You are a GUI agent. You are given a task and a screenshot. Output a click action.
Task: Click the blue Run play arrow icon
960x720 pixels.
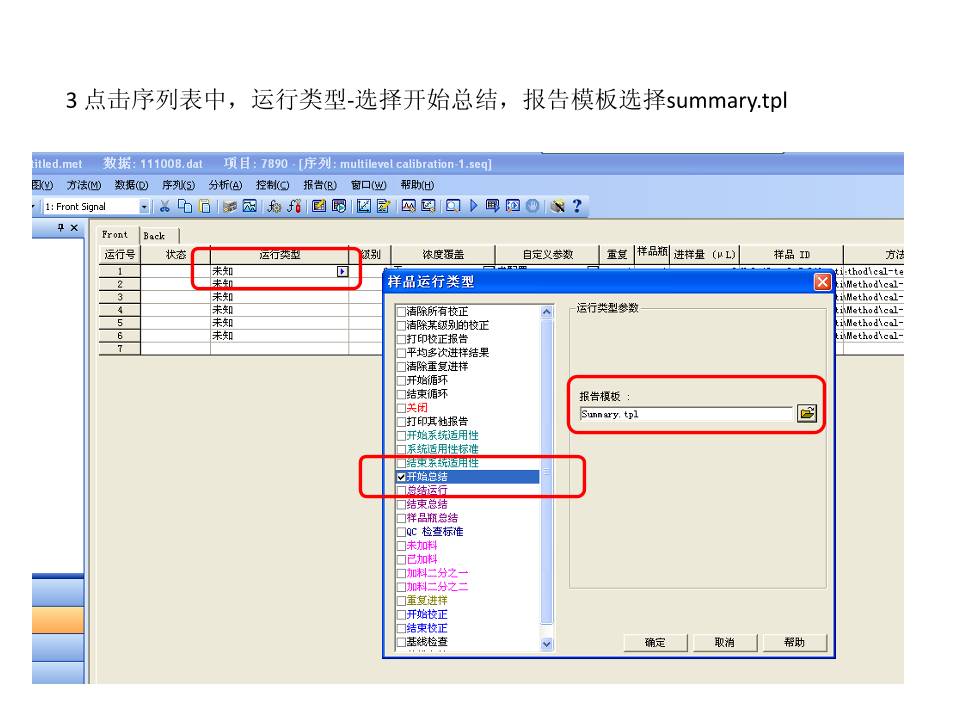click(x=474, y=207)
